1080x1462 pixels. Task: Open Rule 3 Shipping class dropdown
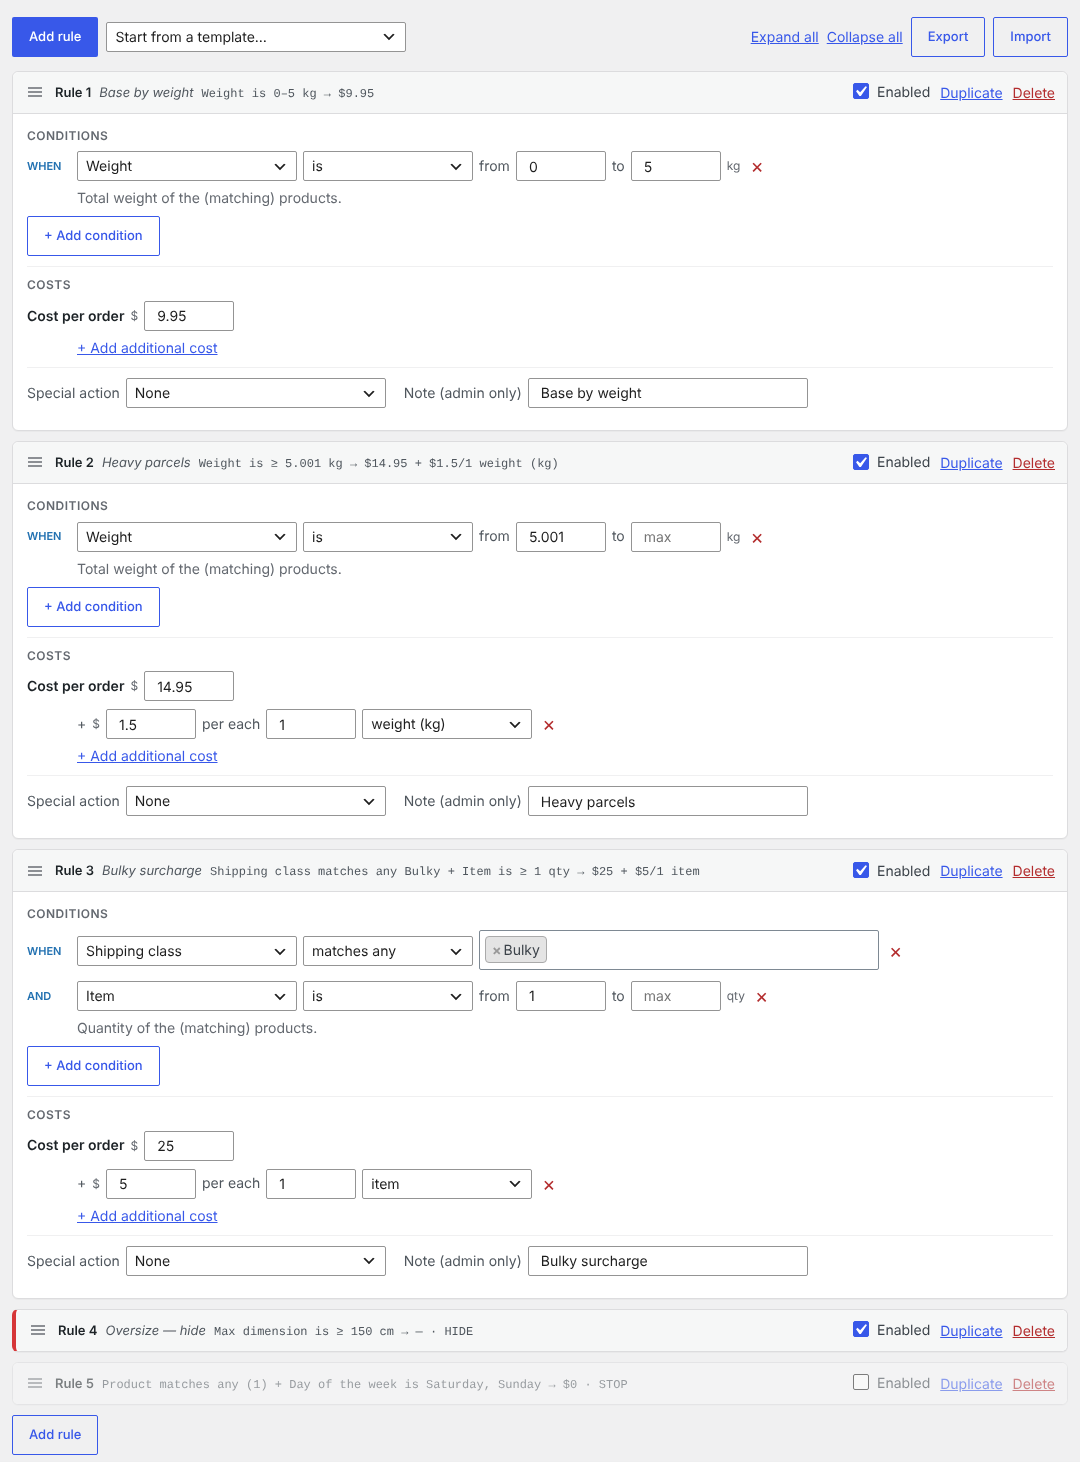coord(187,951)
